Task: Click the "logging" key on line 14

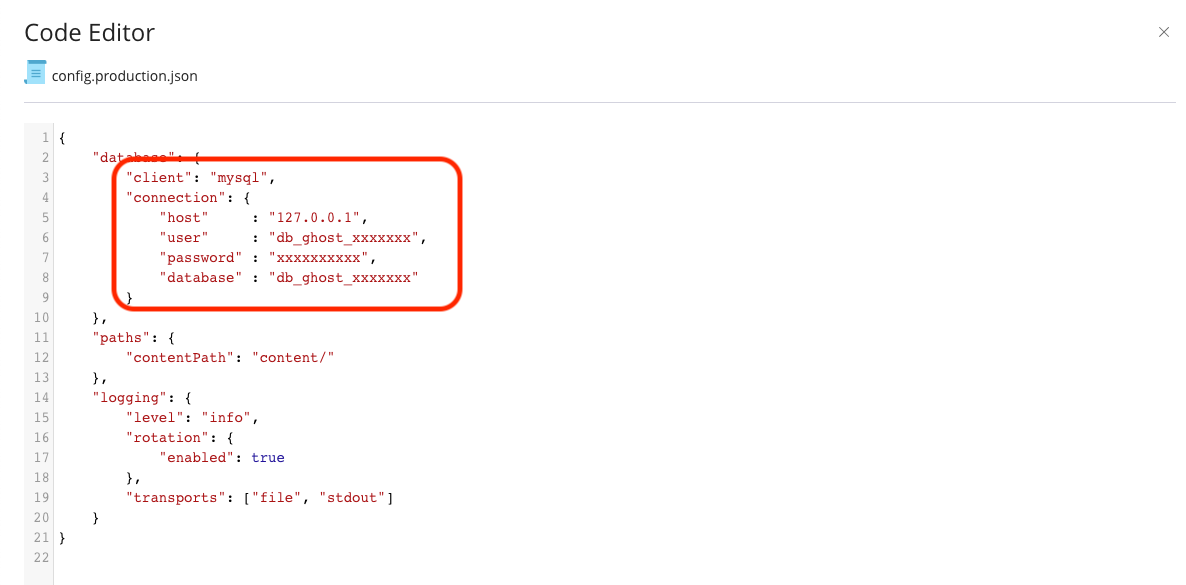Action: click(126, 398)
